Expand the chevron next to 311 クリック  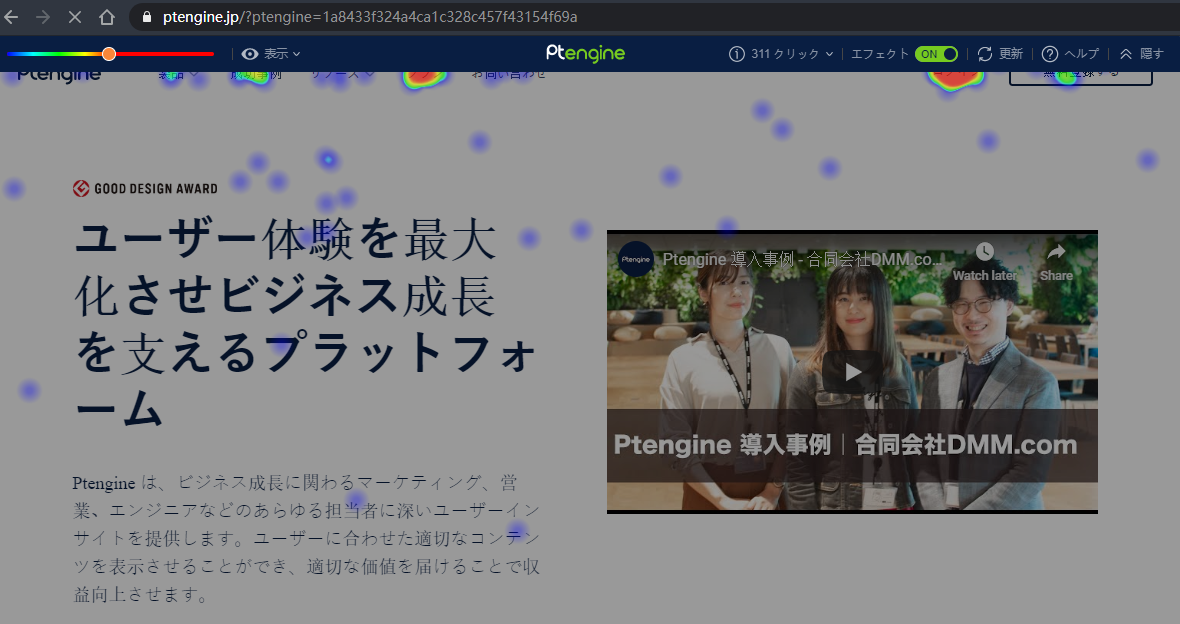[829, 53]
